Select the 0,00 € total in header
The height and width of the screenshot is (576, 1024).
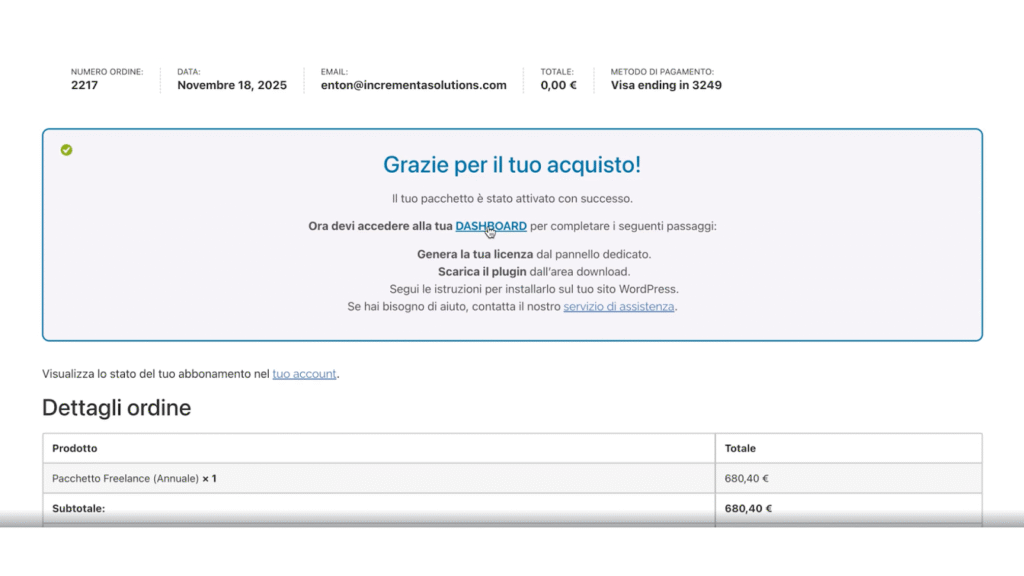(x=558, y=85)
